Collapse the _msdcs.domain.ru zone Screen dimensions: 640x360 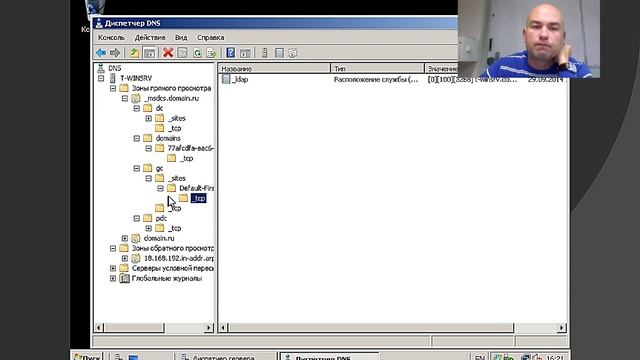125,98
